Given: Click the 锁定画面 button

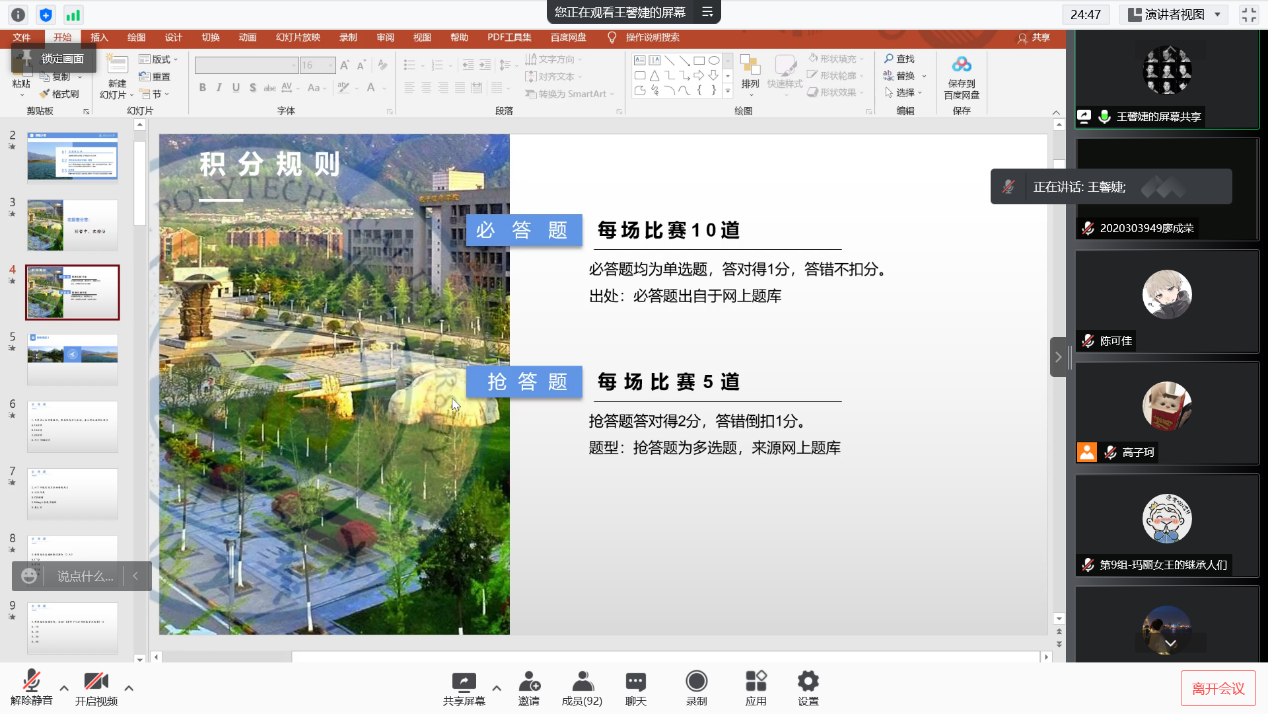Looking at the screenshot, I should 56,59.
